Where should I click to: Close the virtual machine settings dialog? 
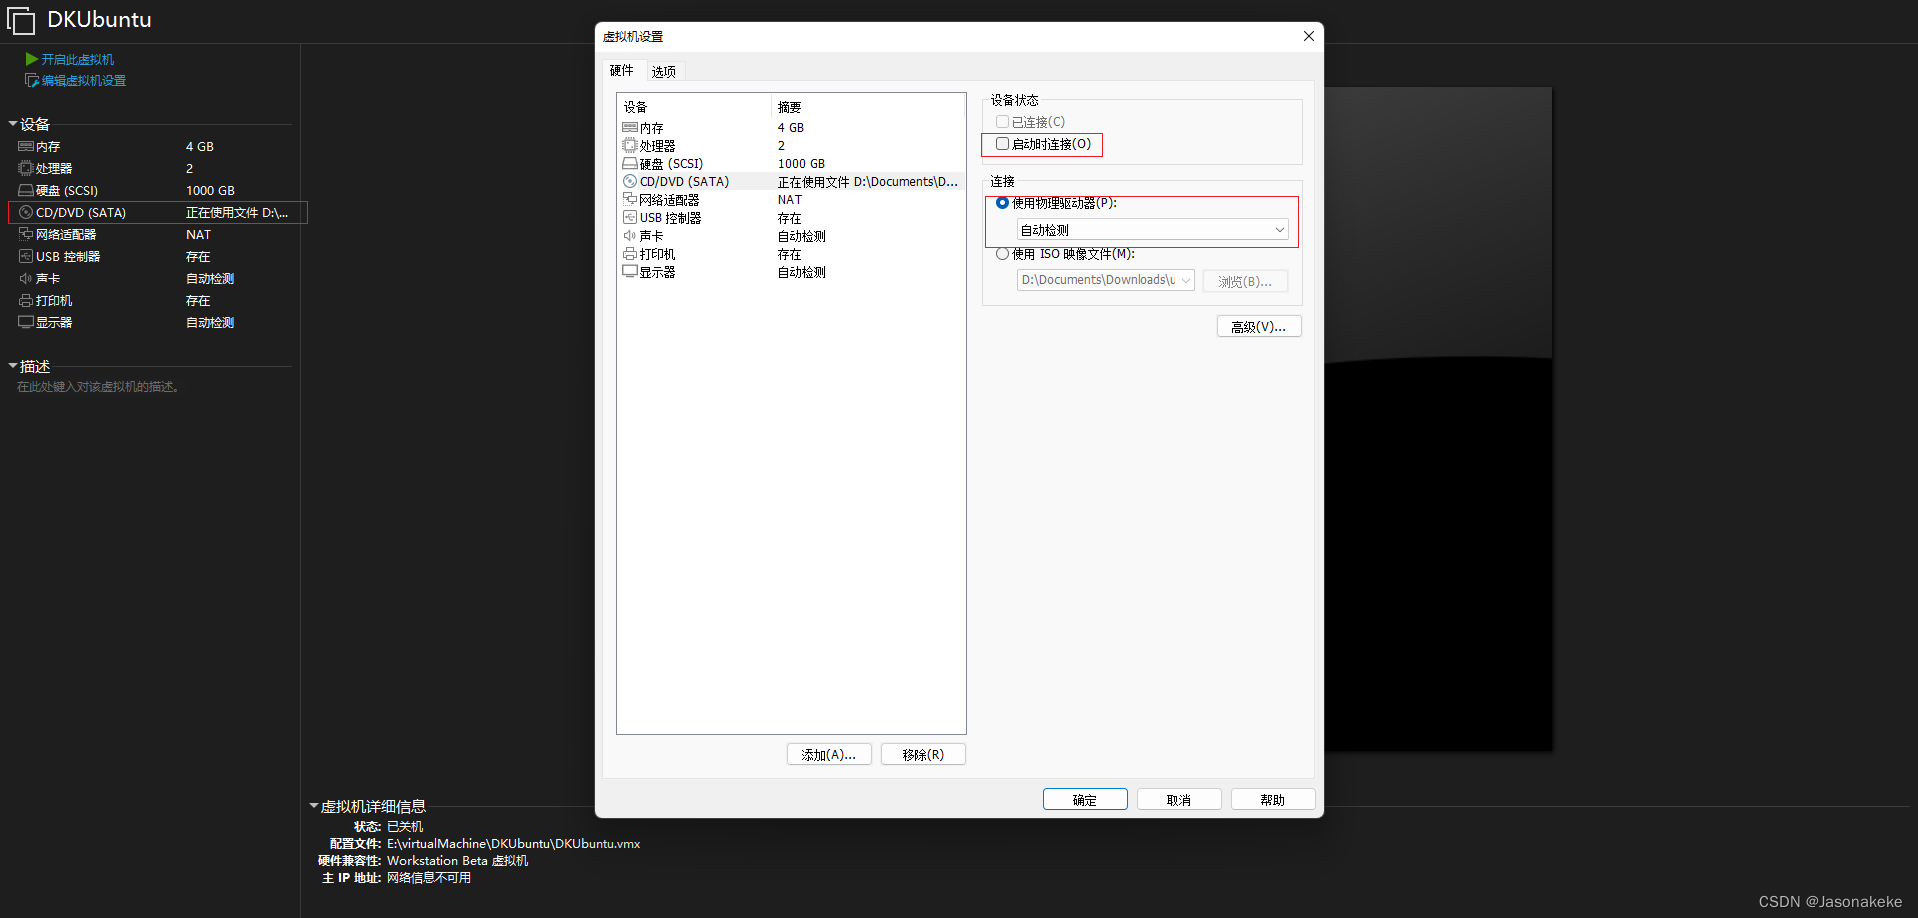(1308, 36)
